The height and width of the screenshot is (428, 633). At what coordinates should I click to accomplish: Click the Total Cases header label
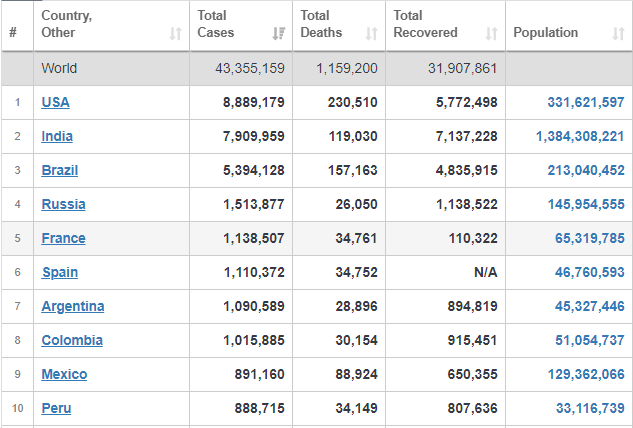coord(216,24)
